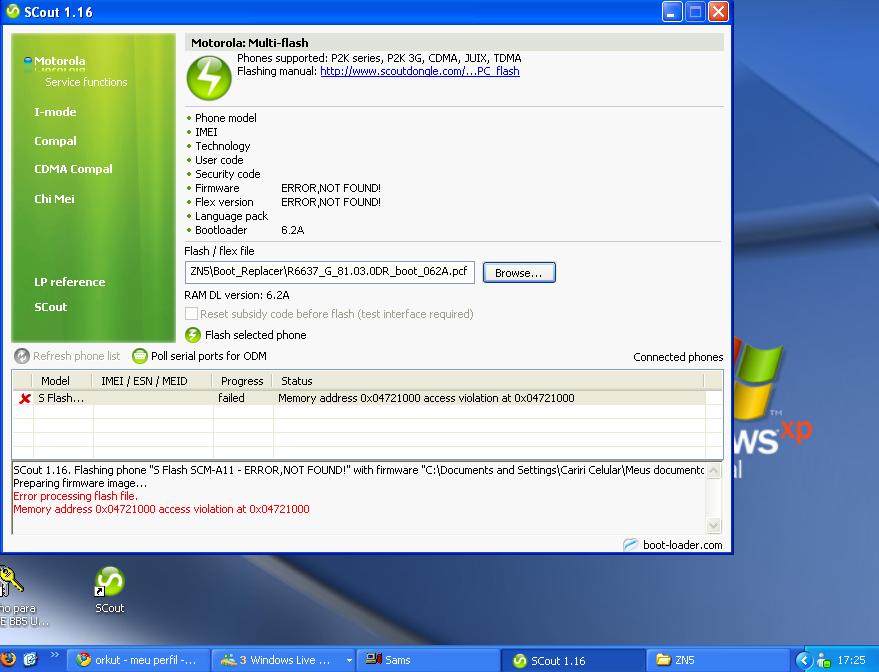Image resolution: width=879 pixels, height=672 pixels.
Task: Click the Internet Explorer quick launch icon
Action: (30, 659)
